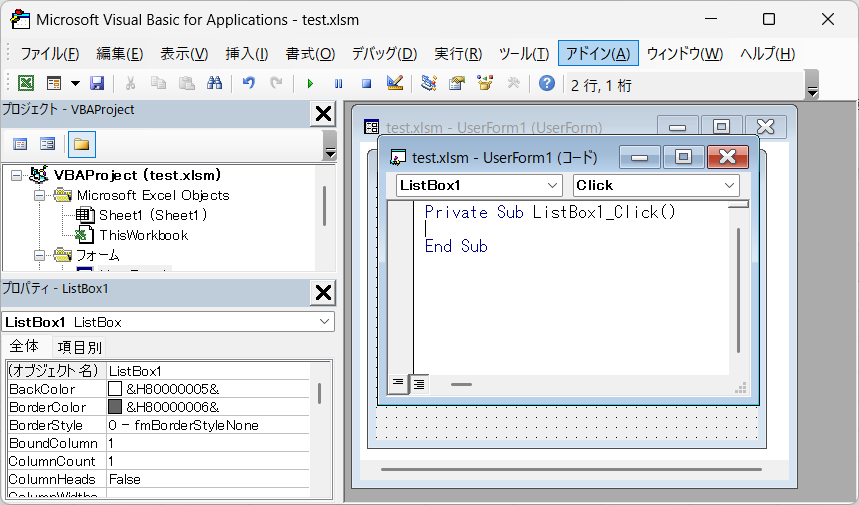Click the Cut scissors icon

[130, 83]
